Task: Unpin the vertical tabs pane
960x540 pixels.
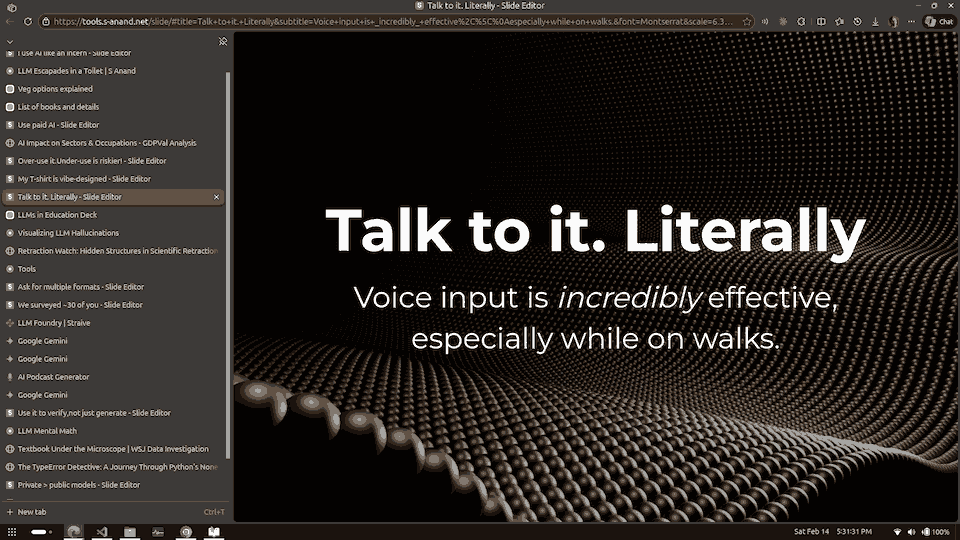Action: 223,41
